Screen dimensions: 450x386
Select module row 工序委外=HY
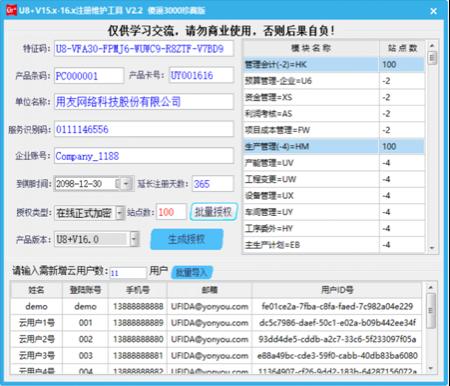tap(334, 228)
